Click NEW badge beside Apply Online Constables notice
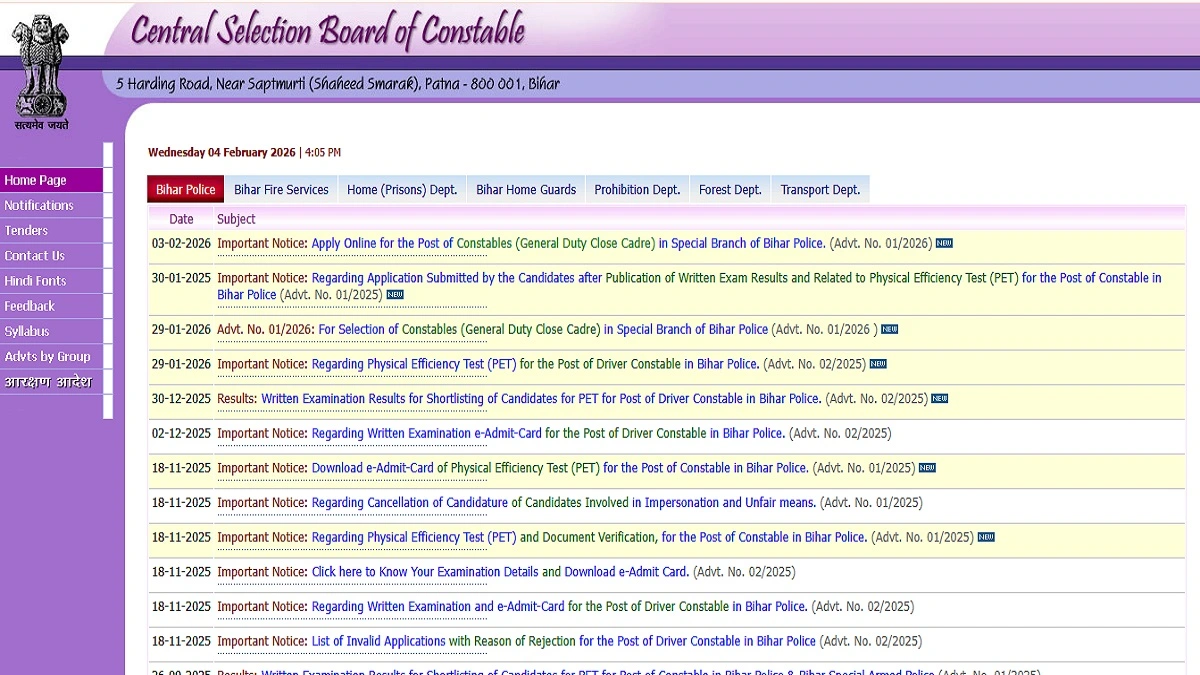Viewport: 1200px width, 675px height. (x=943, y=243)
